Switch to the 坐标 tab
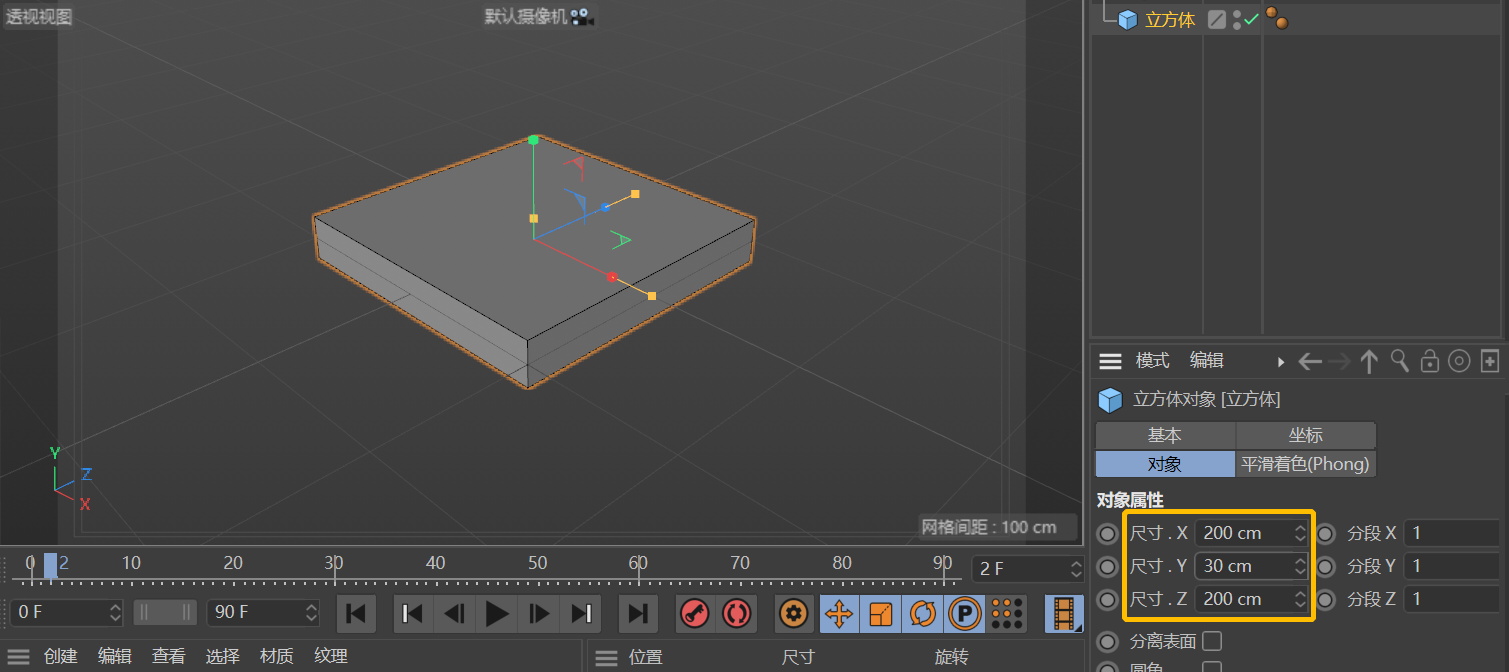 [1306, 435]
